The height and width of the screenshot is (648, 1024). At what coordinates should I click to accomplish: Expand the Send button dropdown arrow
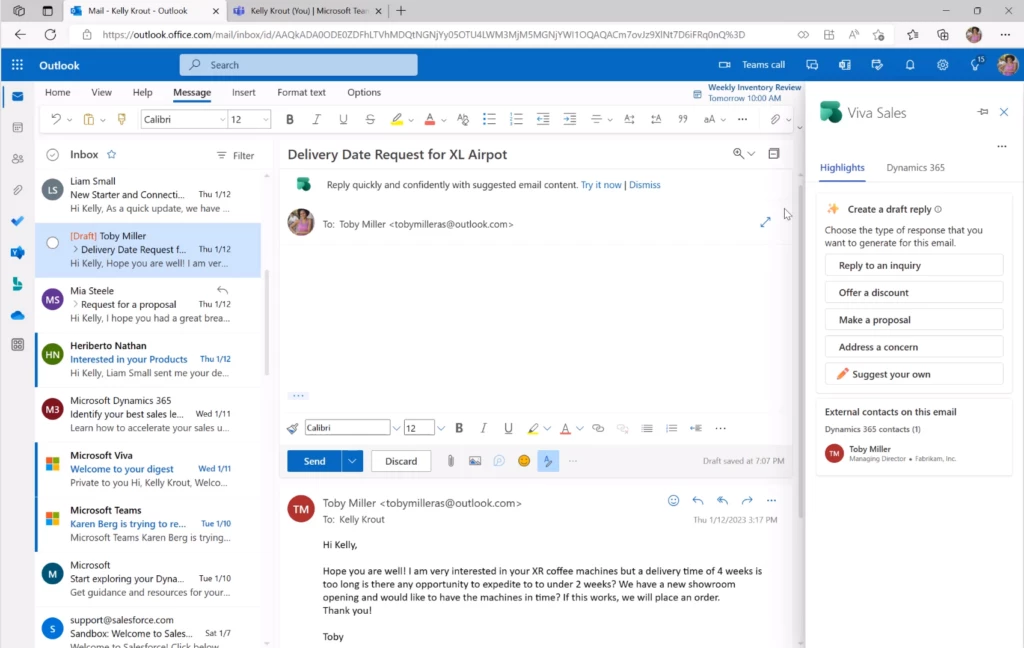point(352,461)
